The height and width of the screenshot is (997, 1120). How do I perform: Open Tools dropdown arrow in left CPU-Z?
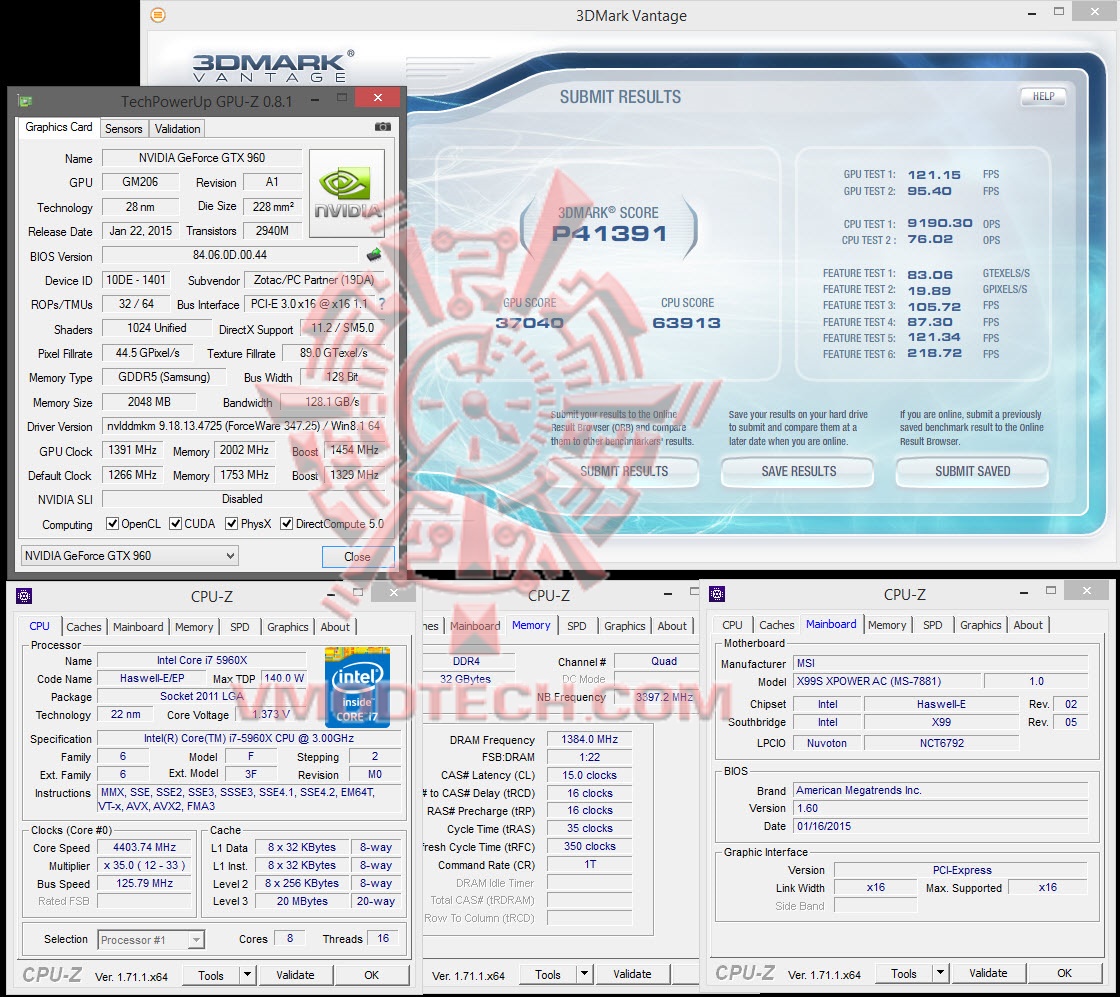coord(247,974)
